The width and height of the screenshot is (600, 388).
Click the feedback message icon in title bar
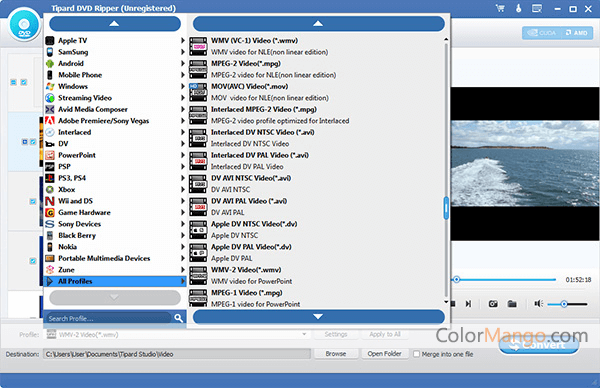click(537, 8)
